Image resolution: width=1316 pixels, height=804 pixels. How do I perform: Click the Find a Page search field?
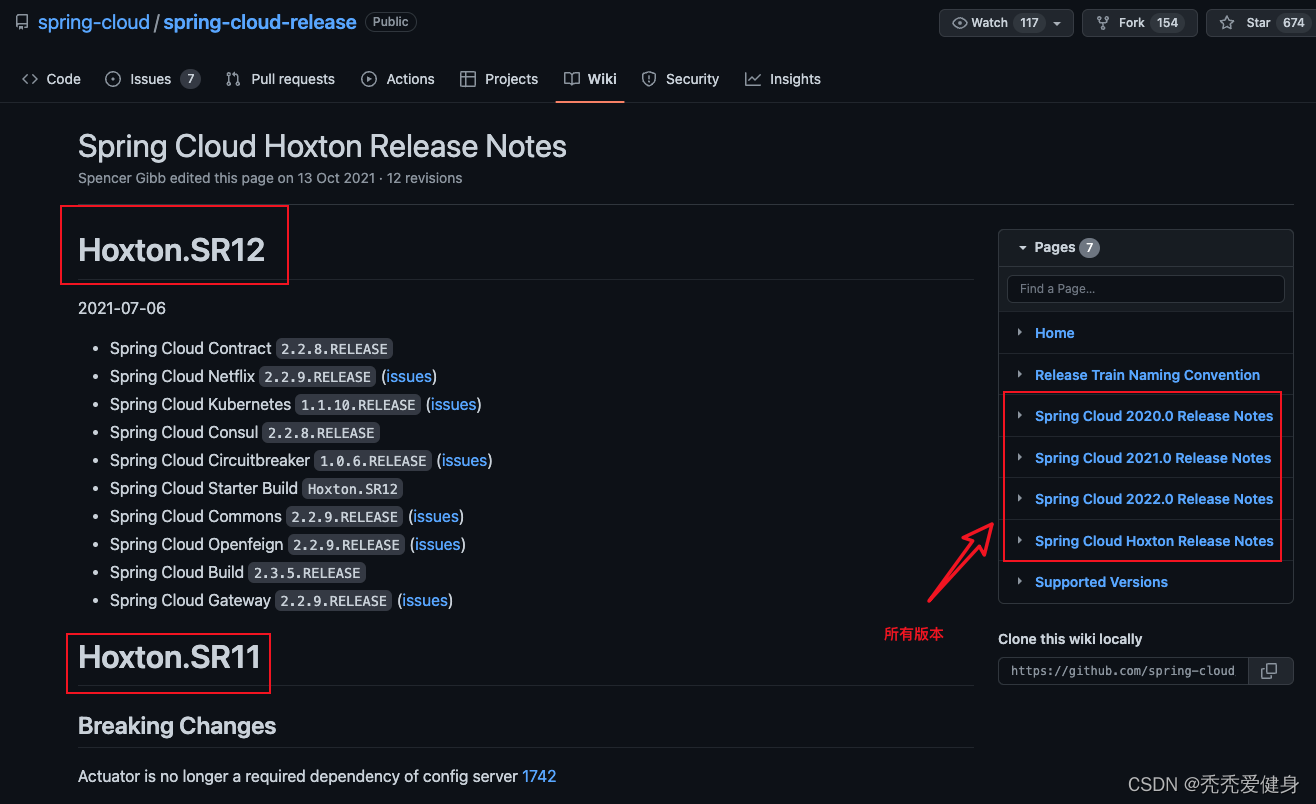1146,289
